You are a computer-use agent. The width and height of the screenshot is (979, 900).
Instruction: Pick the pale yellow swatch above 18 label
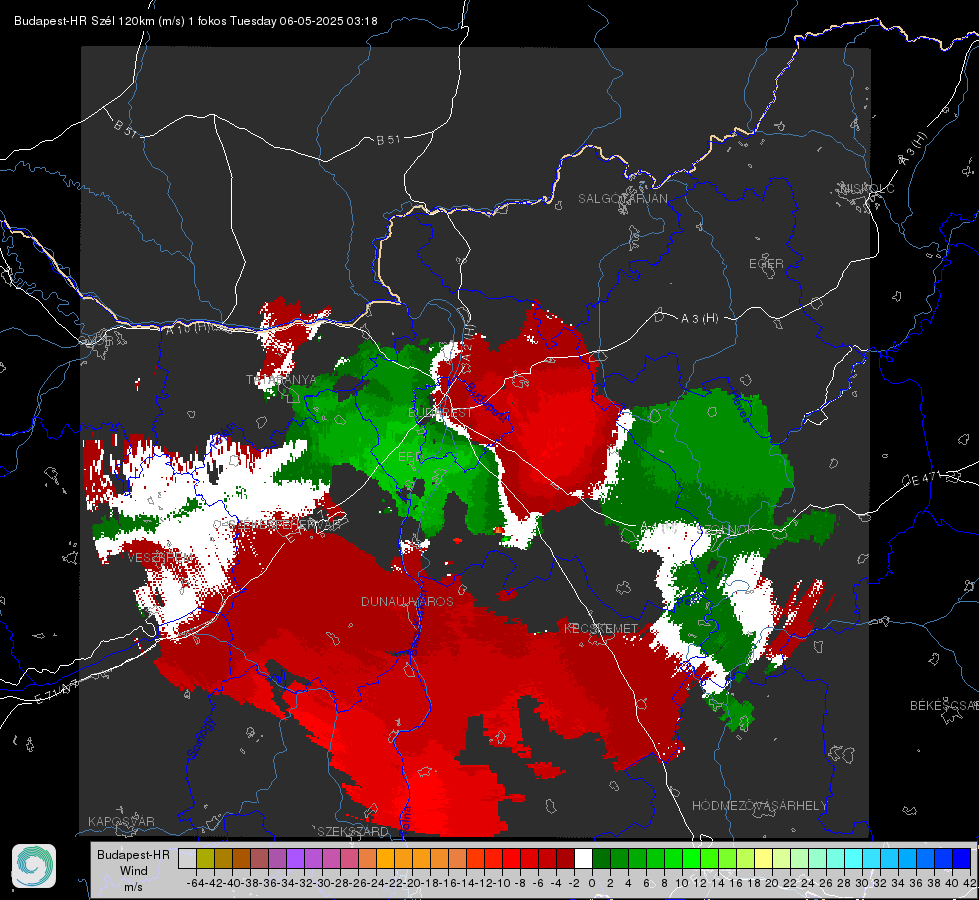tap(764, 859)
